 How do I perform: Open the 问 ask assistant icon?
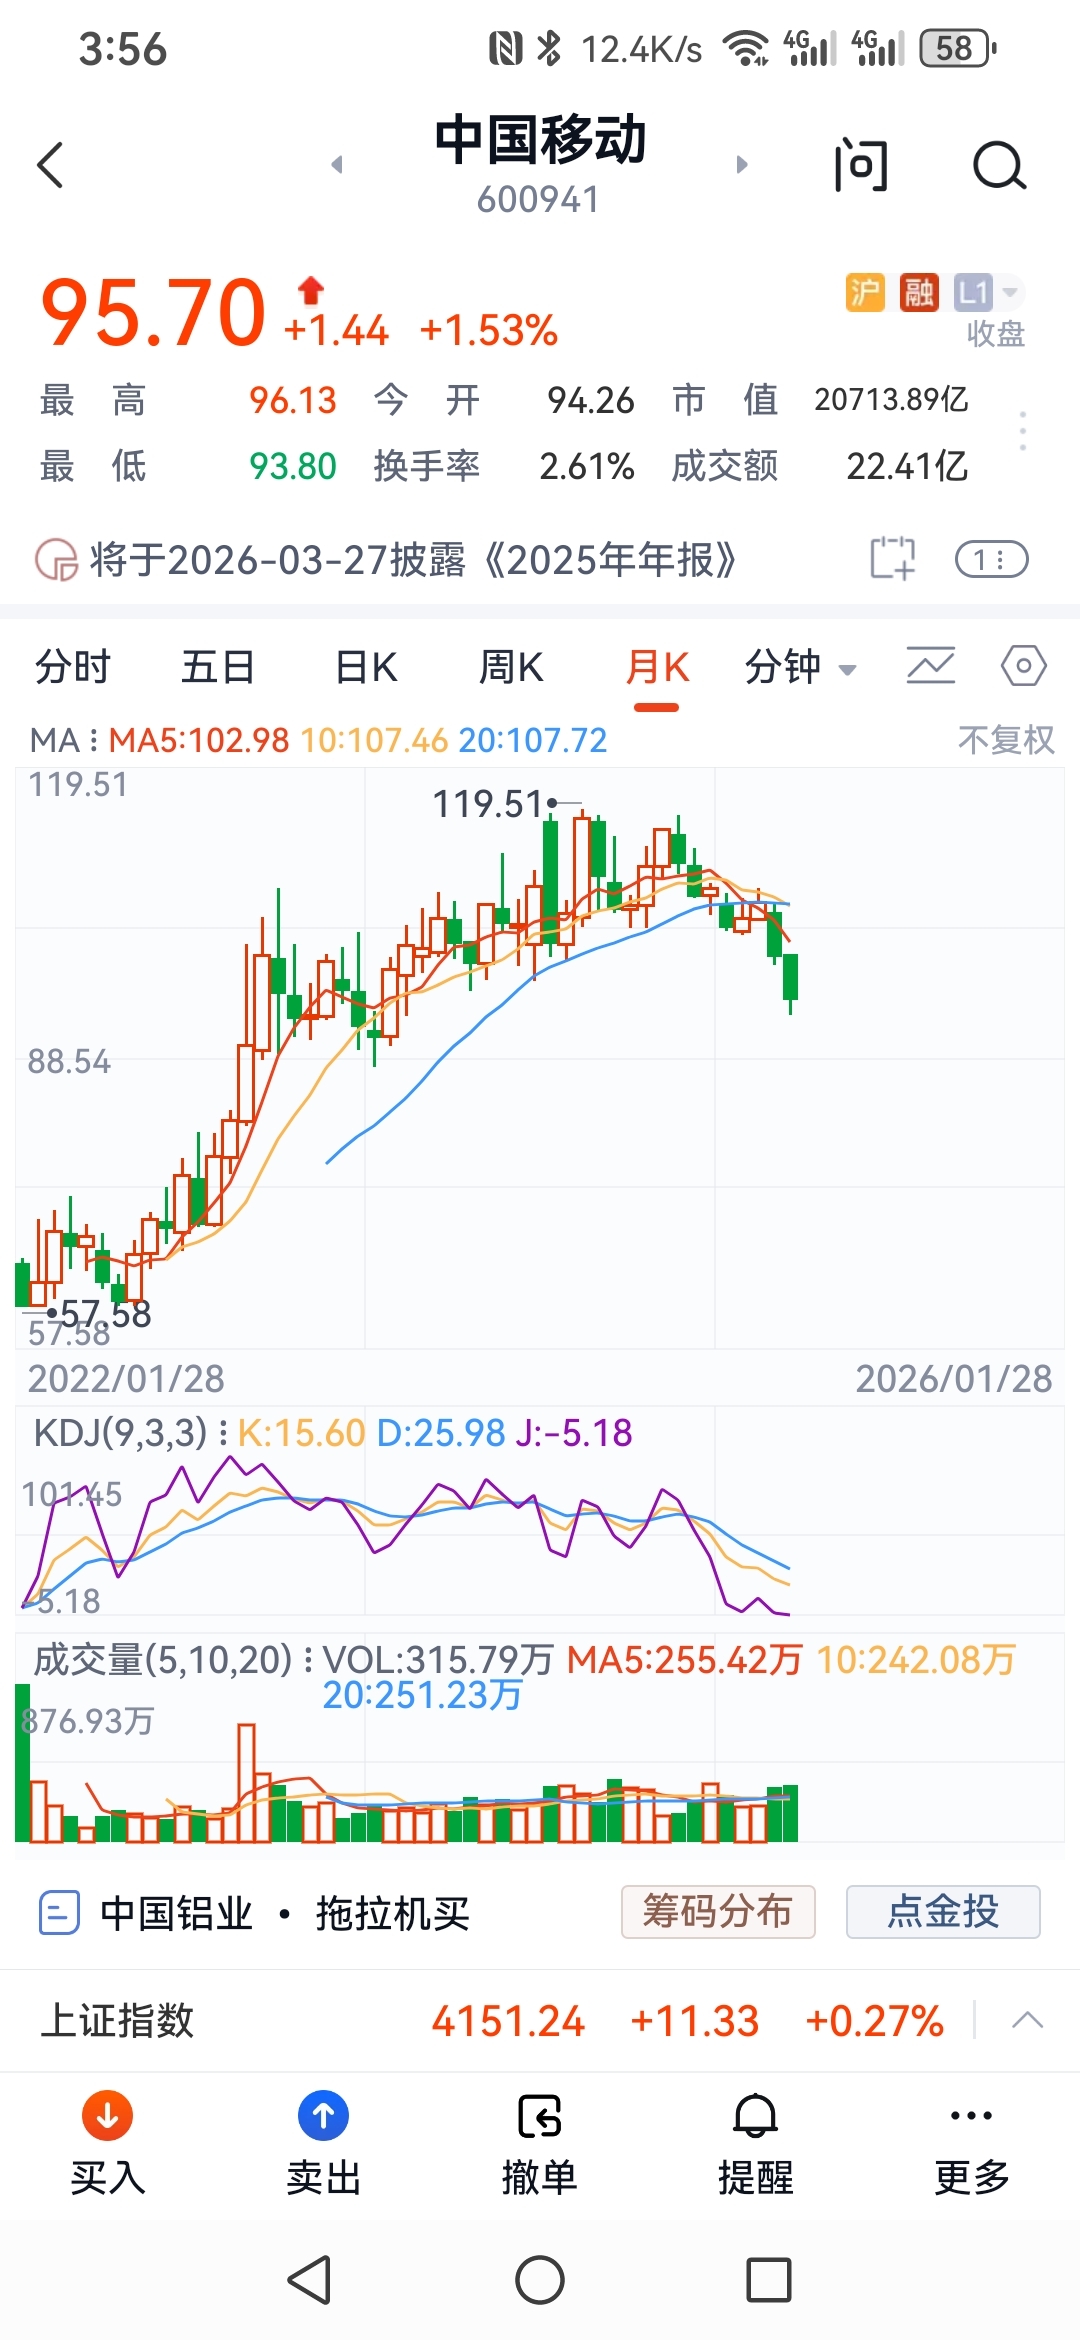point(861,165)
